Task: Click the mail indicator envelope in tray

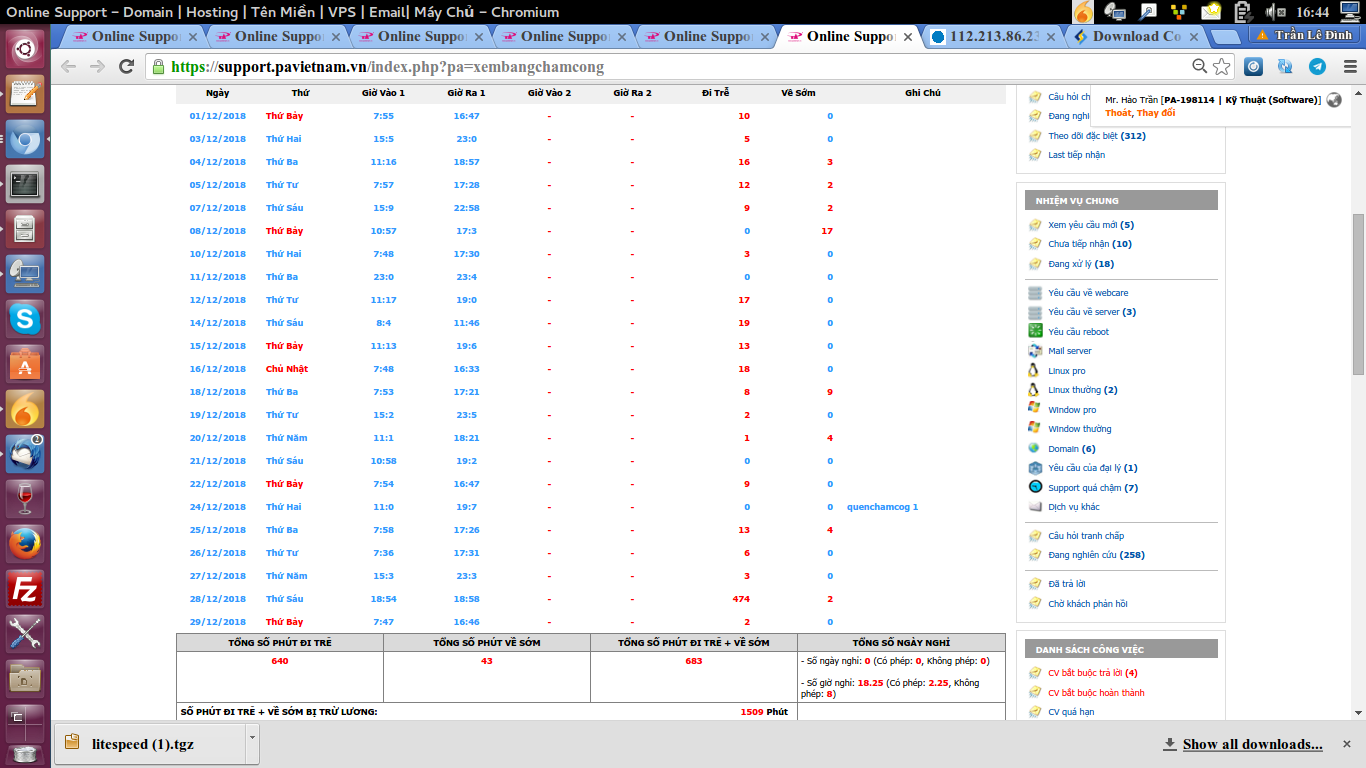Action: (x=1212, y=12)
